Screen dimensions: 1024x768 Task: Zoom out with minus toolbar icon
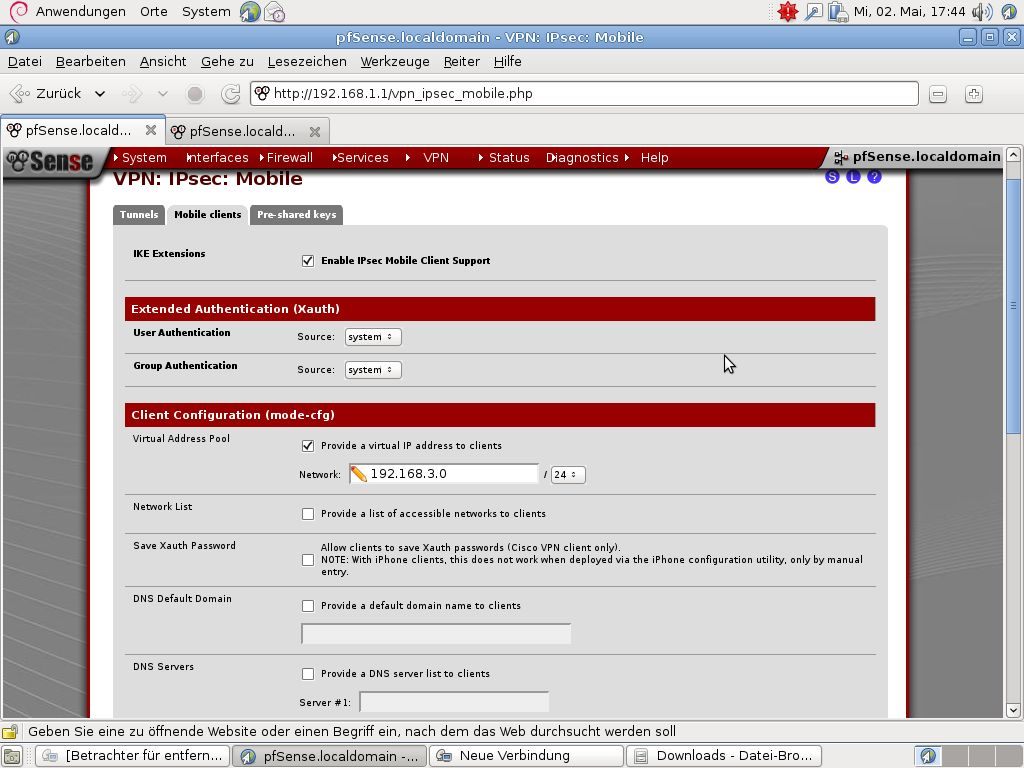938,94
